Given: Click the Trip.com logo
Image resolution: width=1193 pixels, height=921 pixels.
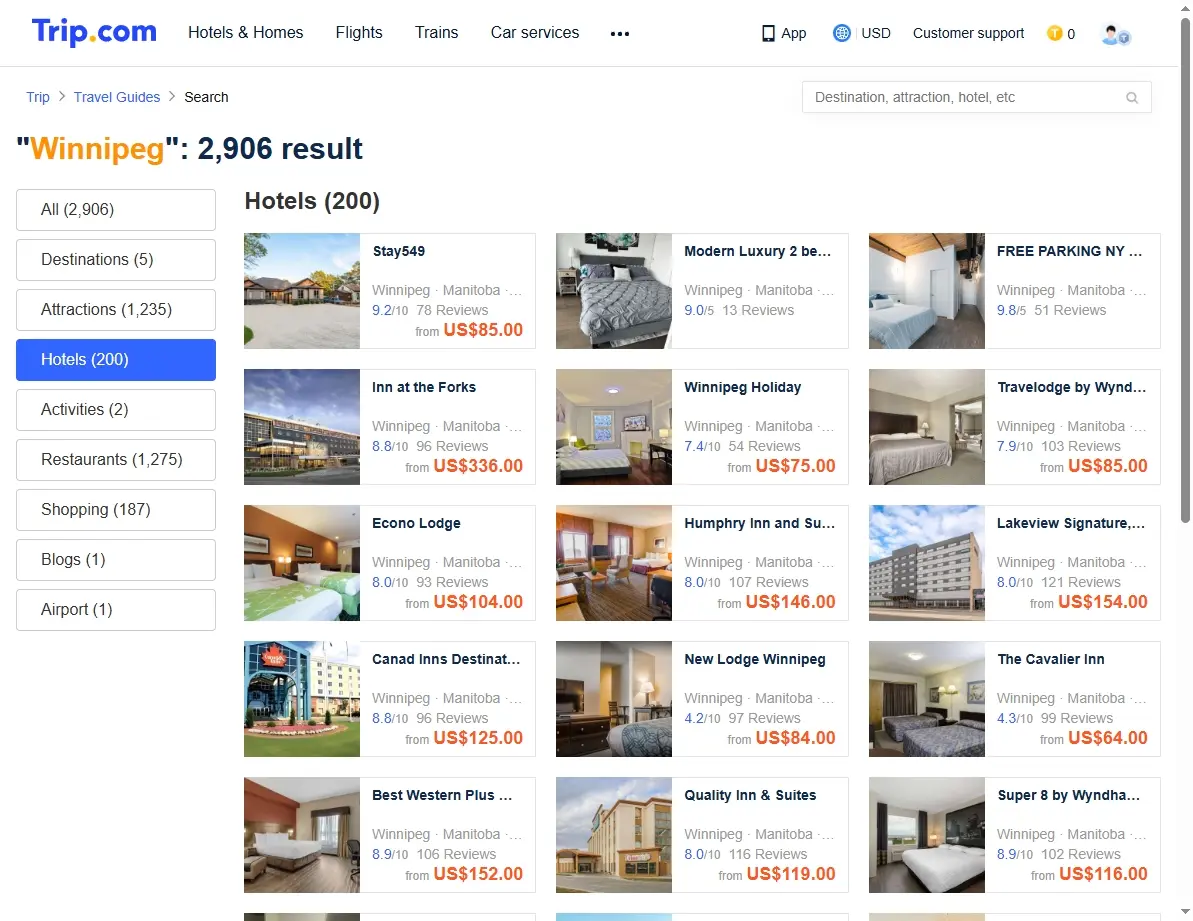Looking at the screenshot, I should pos(94,33).
